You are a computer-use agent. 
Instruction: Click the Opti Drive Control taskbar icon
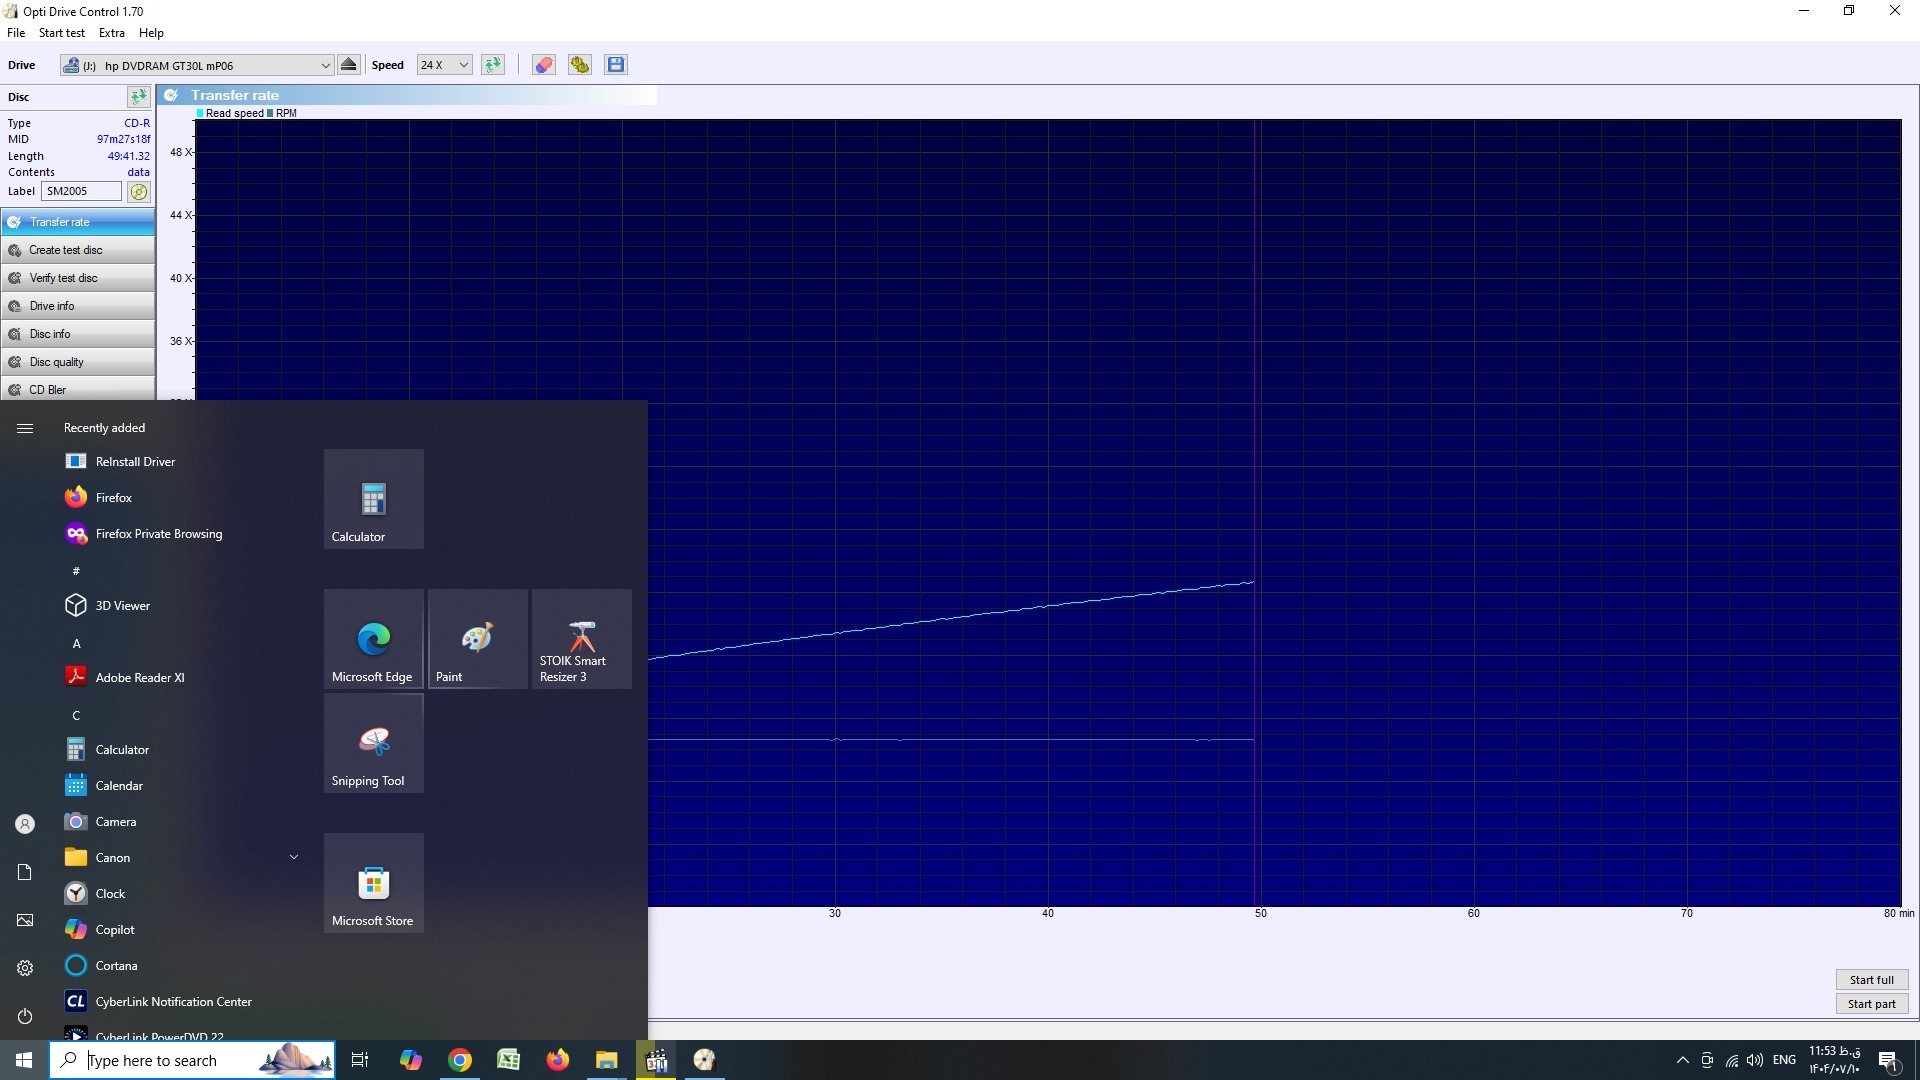pyautogui.click(x=705, y=1060)
